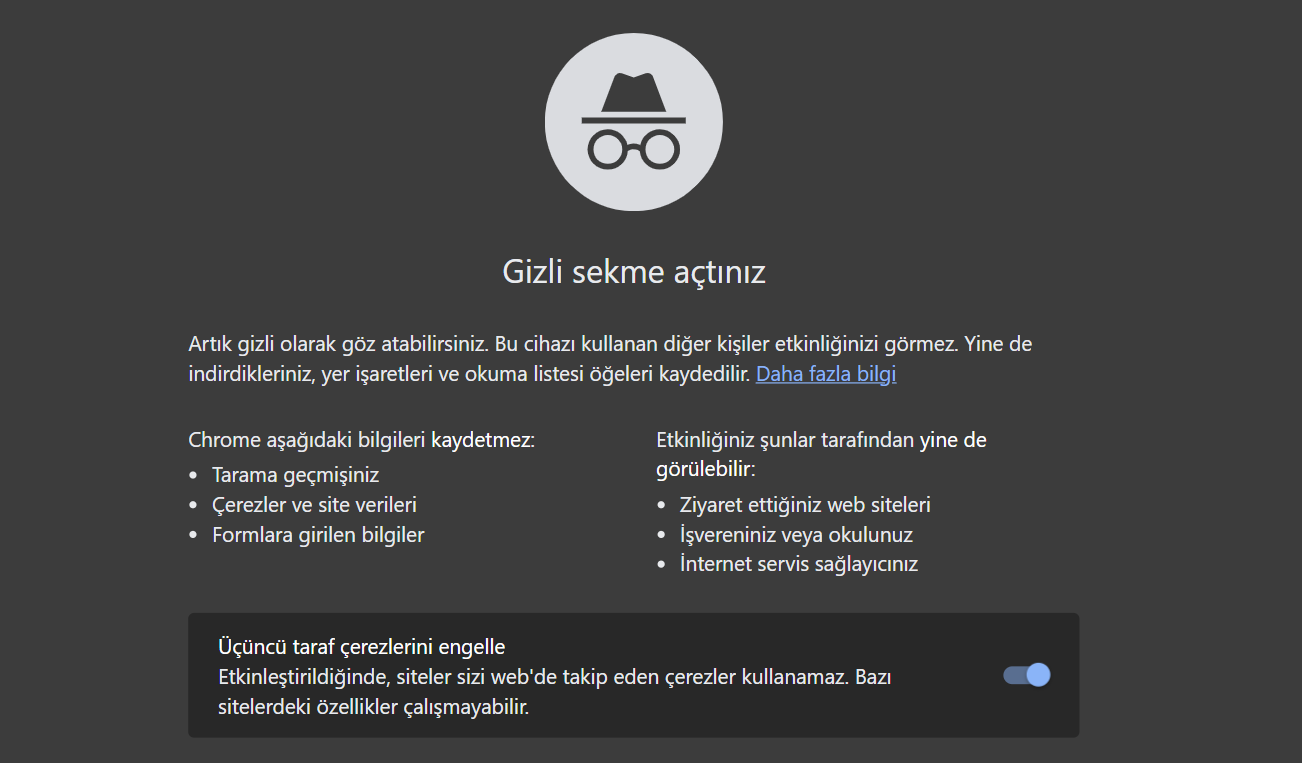The height and width of the screenshot is (763, 1302).
Task: Click the "Gizli sekme açtınız" heading
Action: point(634,272)
